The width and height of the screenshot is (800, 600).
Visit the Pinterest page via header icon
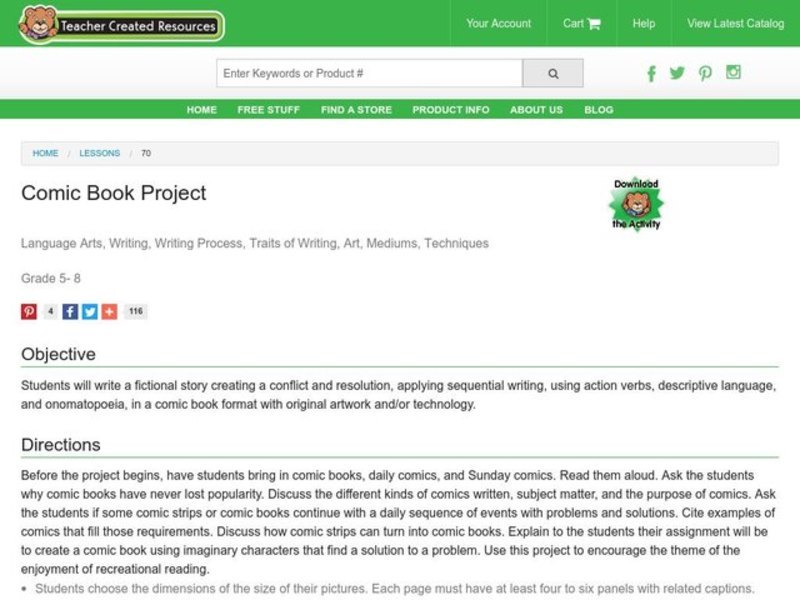[705, 73]
